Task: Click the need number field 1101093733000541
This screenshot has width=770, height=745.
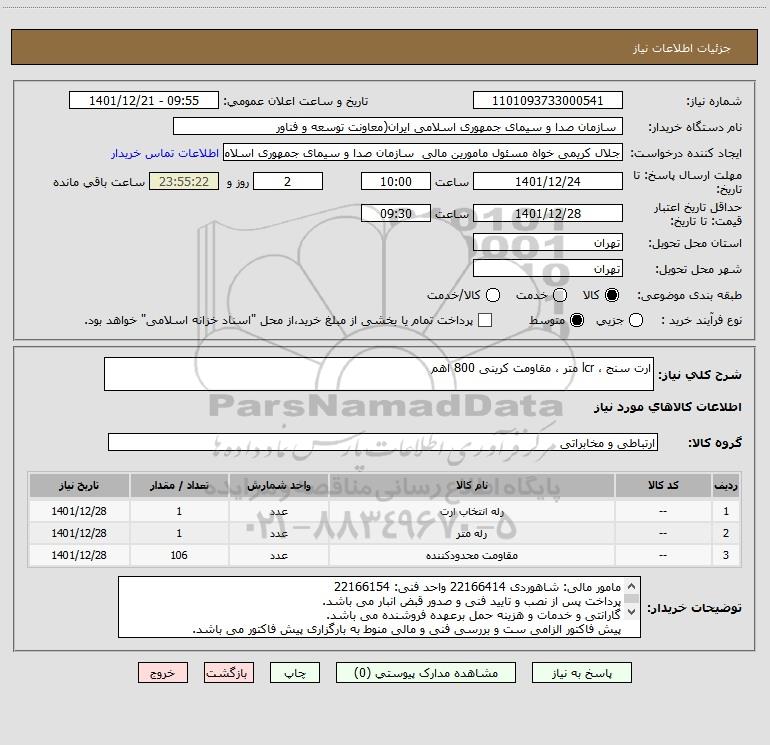Action: [x=548, y=101]
